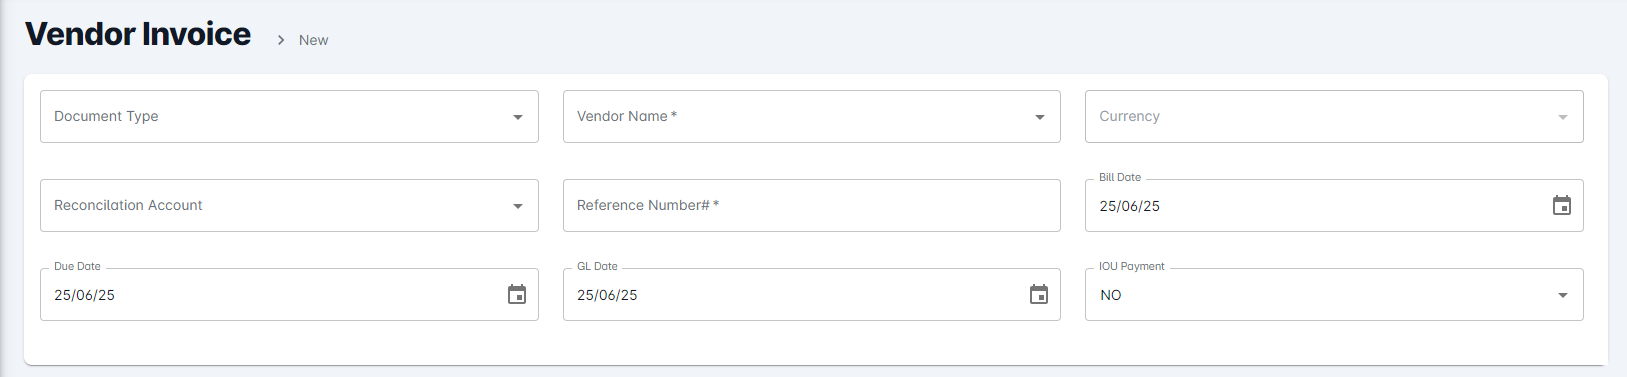This screenshot has width=1627, height=377.
Task: Focus the Reference Number# input field
Action: [812, 205]
